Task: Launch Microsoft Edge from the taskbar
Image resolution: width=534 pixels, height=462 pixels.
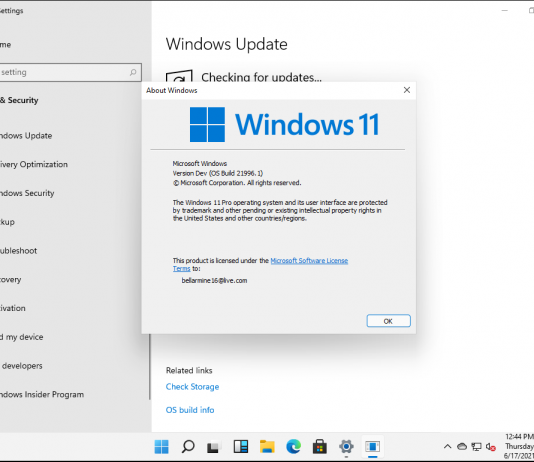Action: tap(293, 447)
